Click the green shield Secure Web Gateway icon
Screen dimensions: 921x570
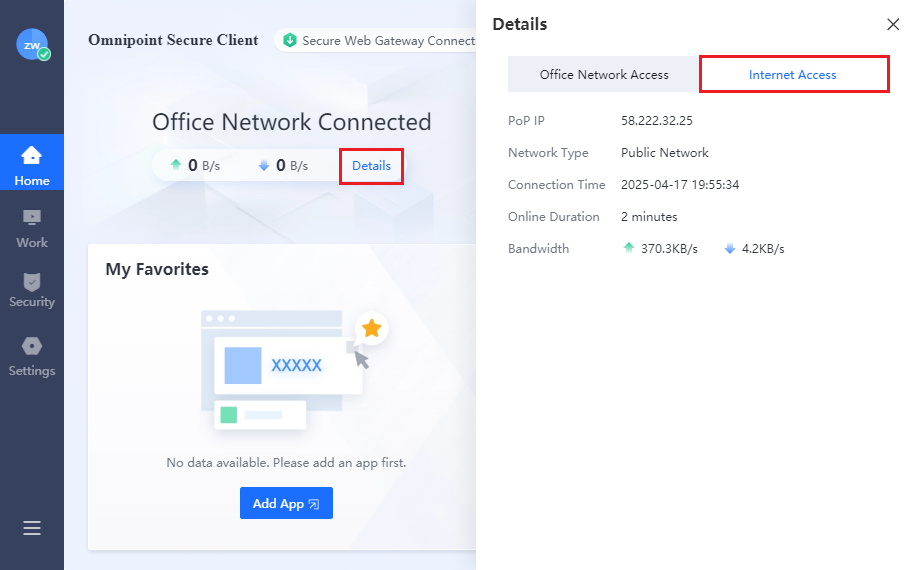point(290,41)
